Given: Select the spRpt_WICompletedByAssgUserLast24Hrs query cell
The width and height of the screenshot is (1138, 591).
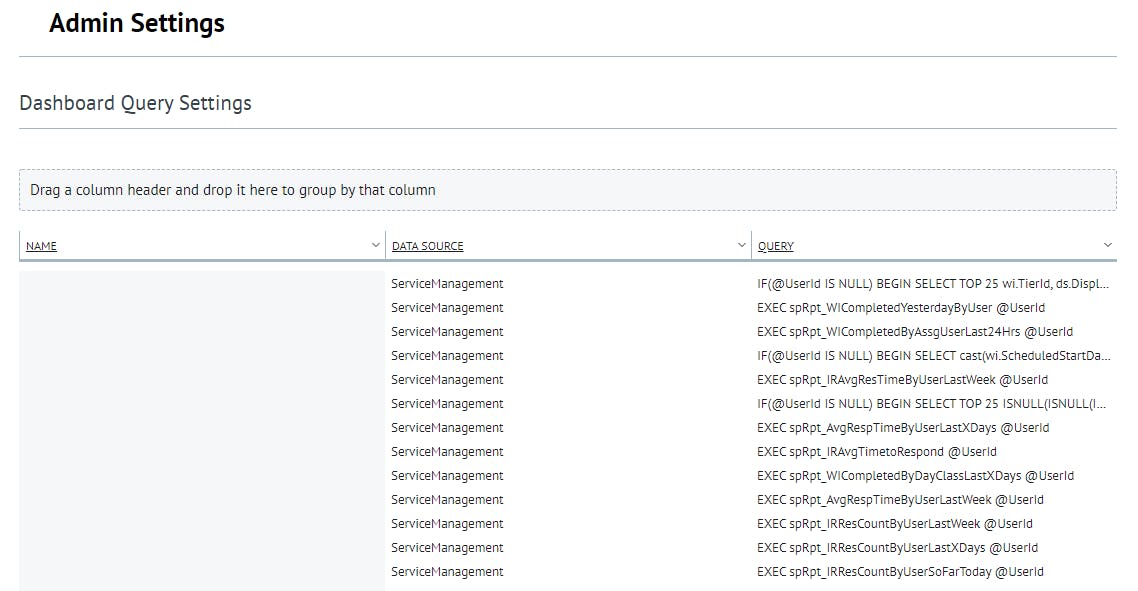Looking at the screenshot, I should tap(914, 332).
